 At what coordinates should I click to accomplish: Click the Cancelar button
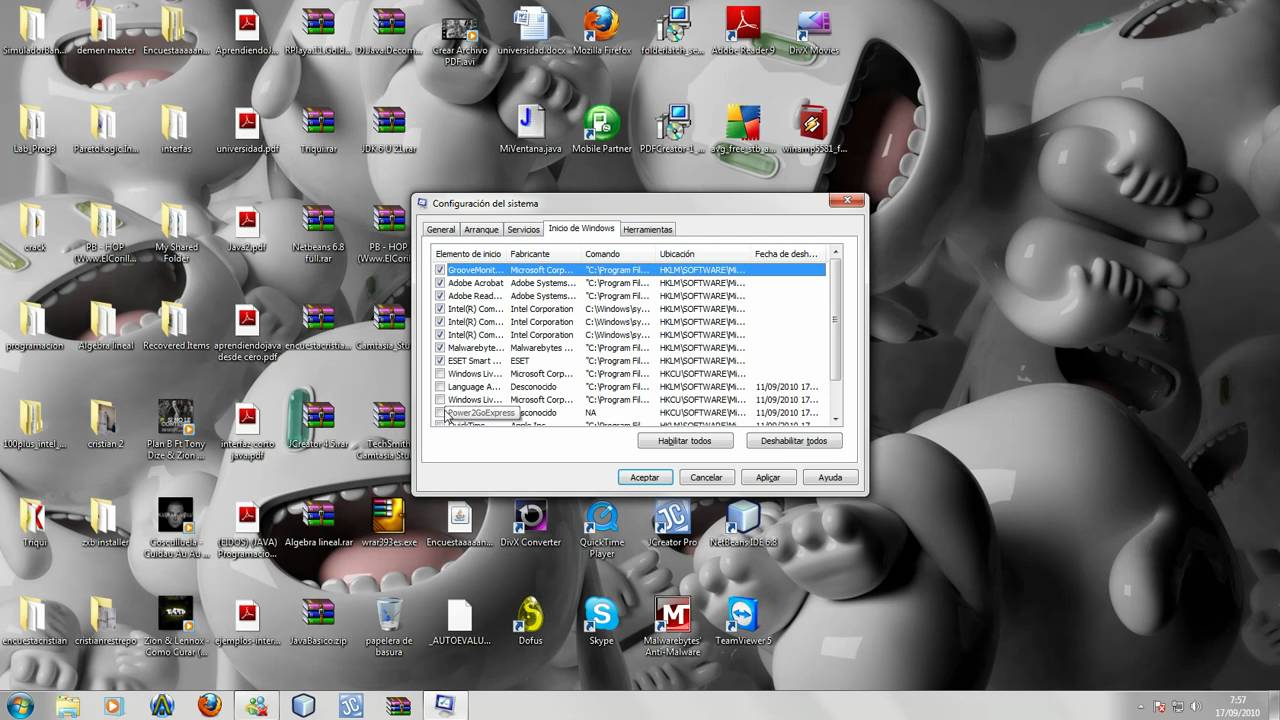coord(706,478)
